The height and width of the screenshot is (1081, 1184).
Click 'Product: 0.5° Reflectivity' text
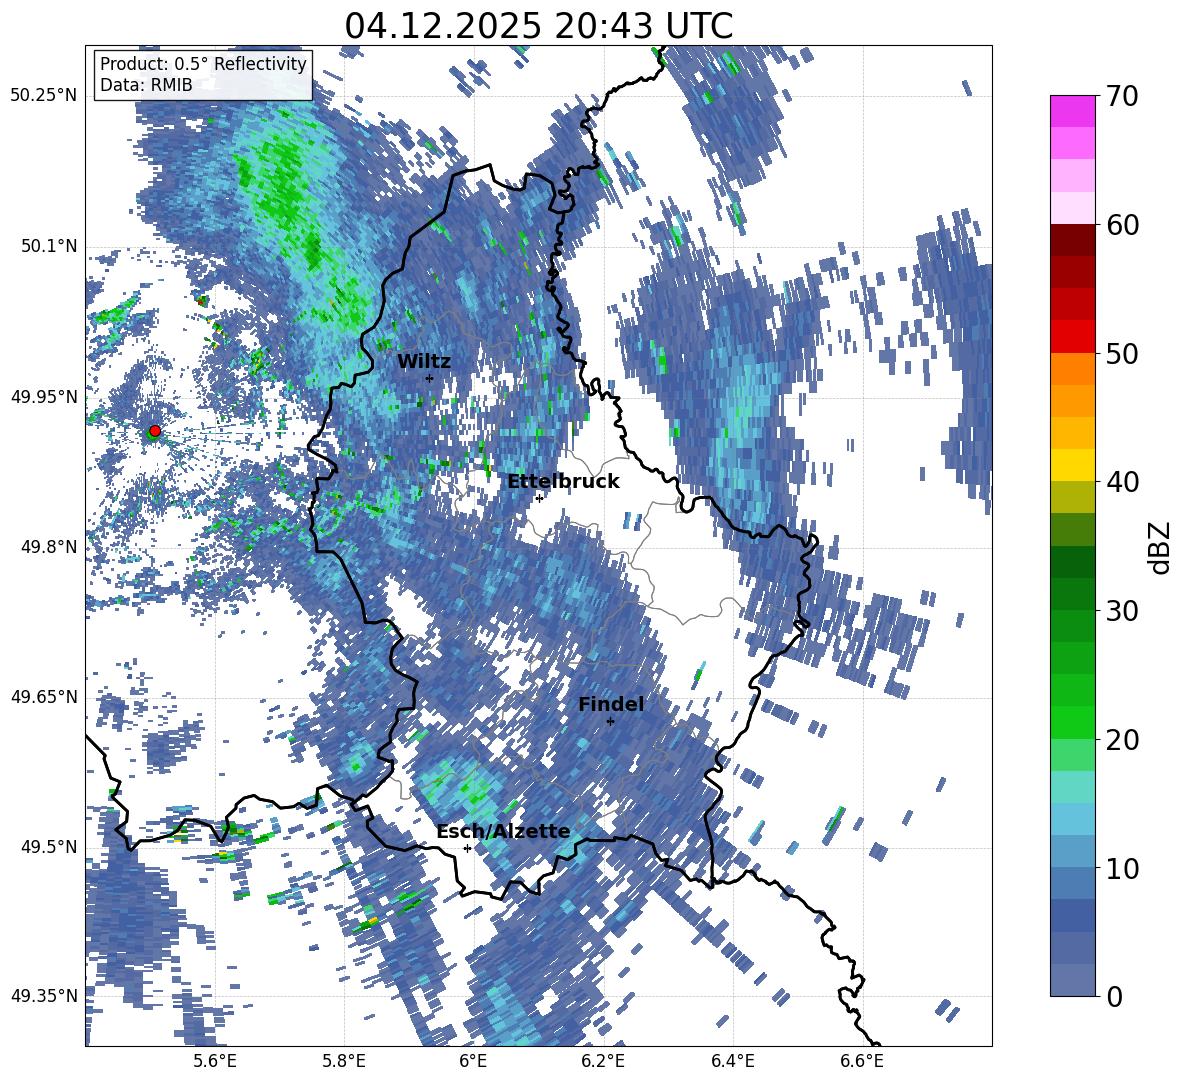tap(203, 63)
